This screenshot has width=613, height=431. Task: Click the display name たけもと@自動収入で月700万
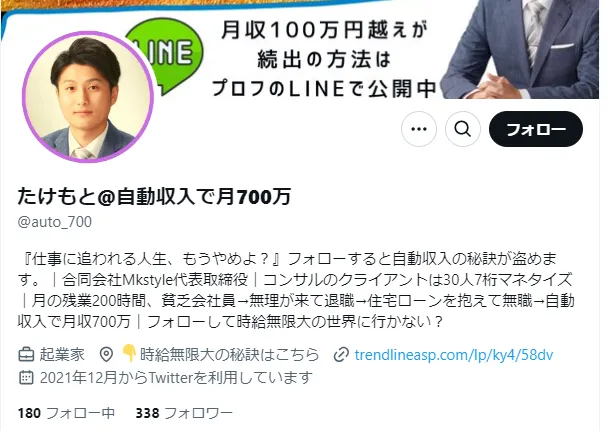[154, 196]
